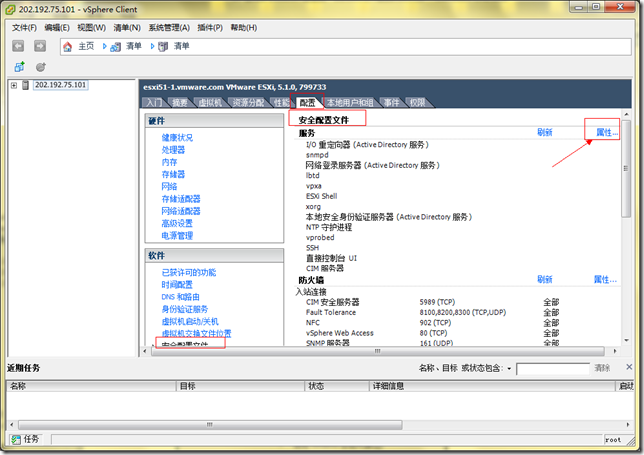This screenshot has width=644, height=455.
Task: Click the configuration pane vertical scrollbar thumb
Action: [626, 168]
